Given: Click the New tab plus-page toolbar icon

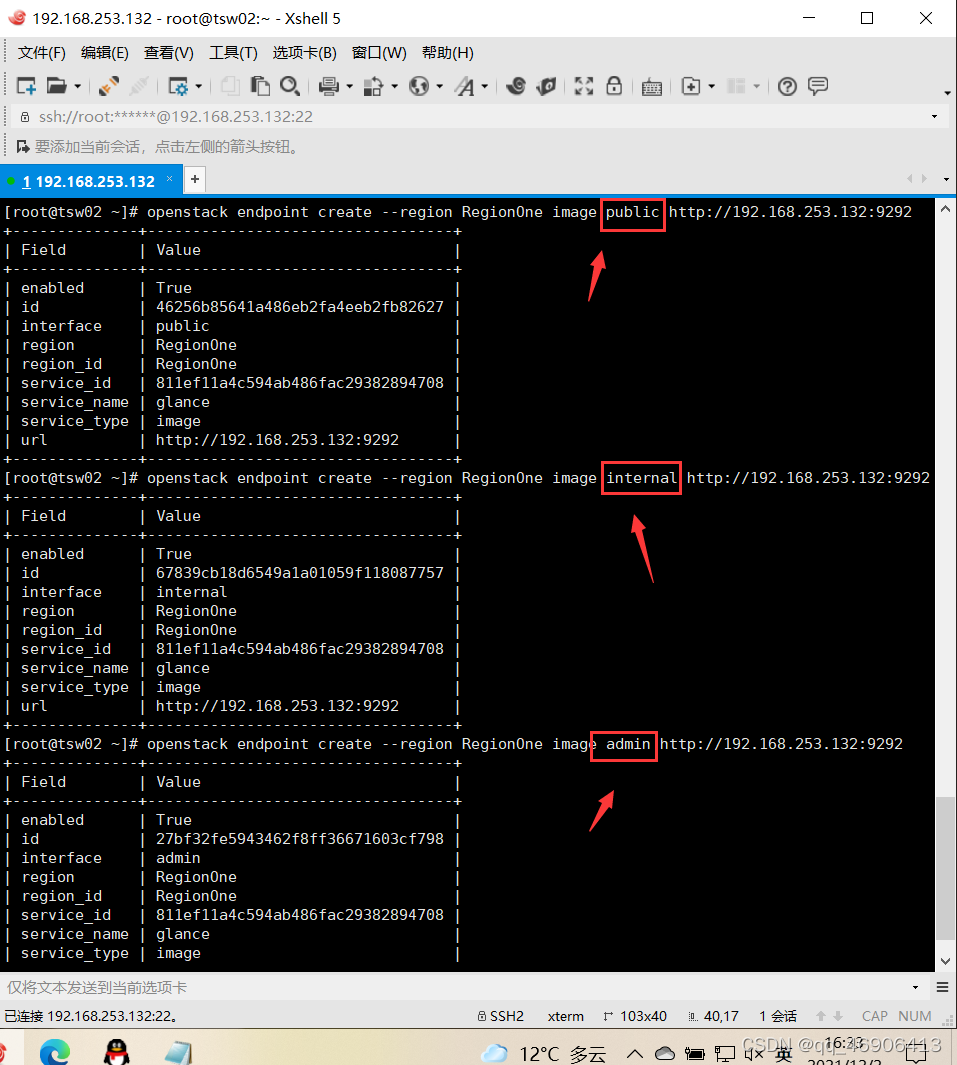Looking at the screenshot, I should coord(691,86).
